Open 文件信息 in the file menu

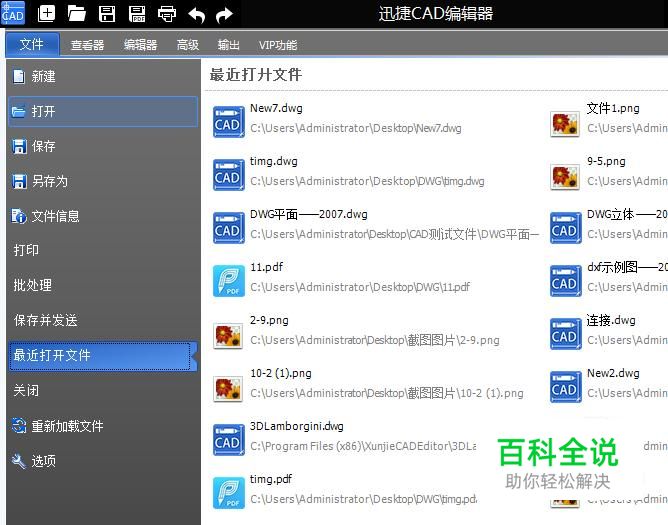click(102, 216)
